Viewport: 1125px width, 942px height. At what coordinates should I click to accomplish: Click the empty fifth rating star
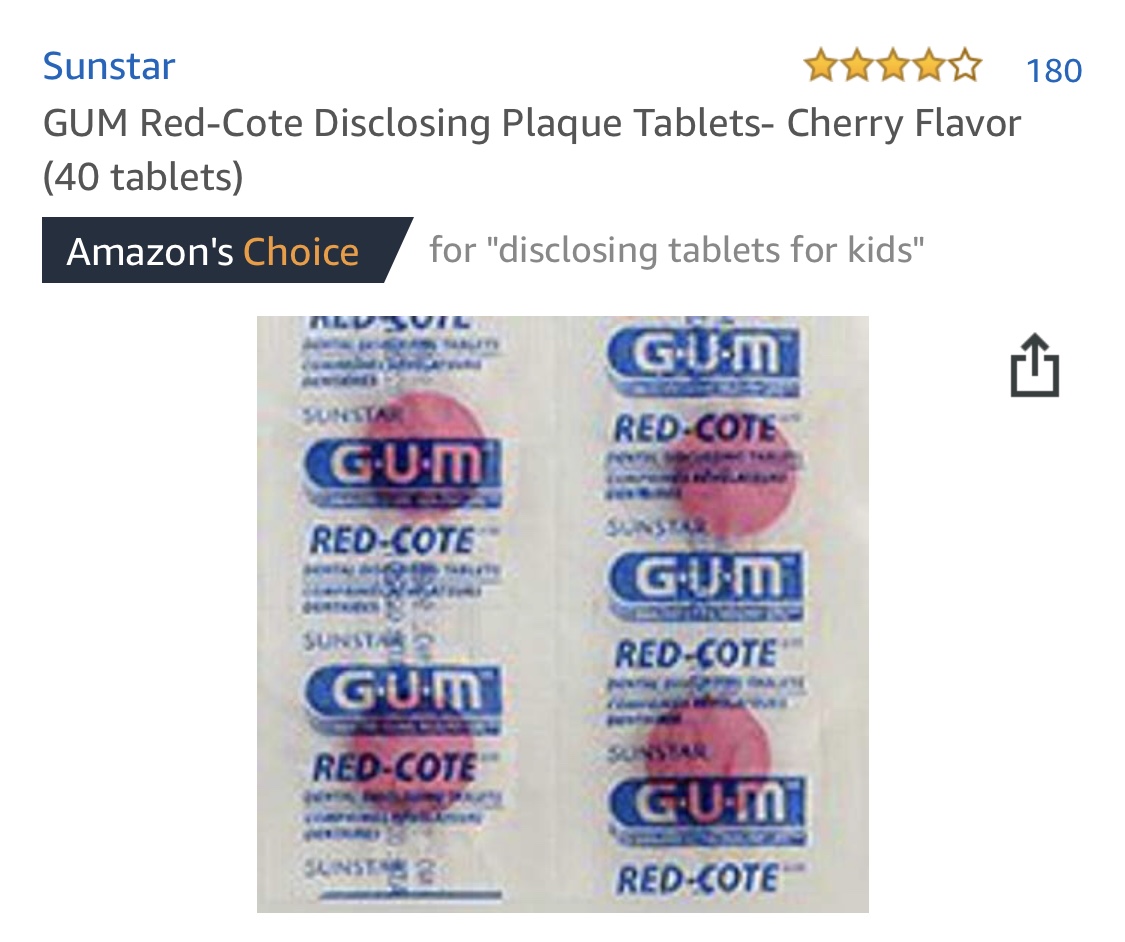[965, 66]
